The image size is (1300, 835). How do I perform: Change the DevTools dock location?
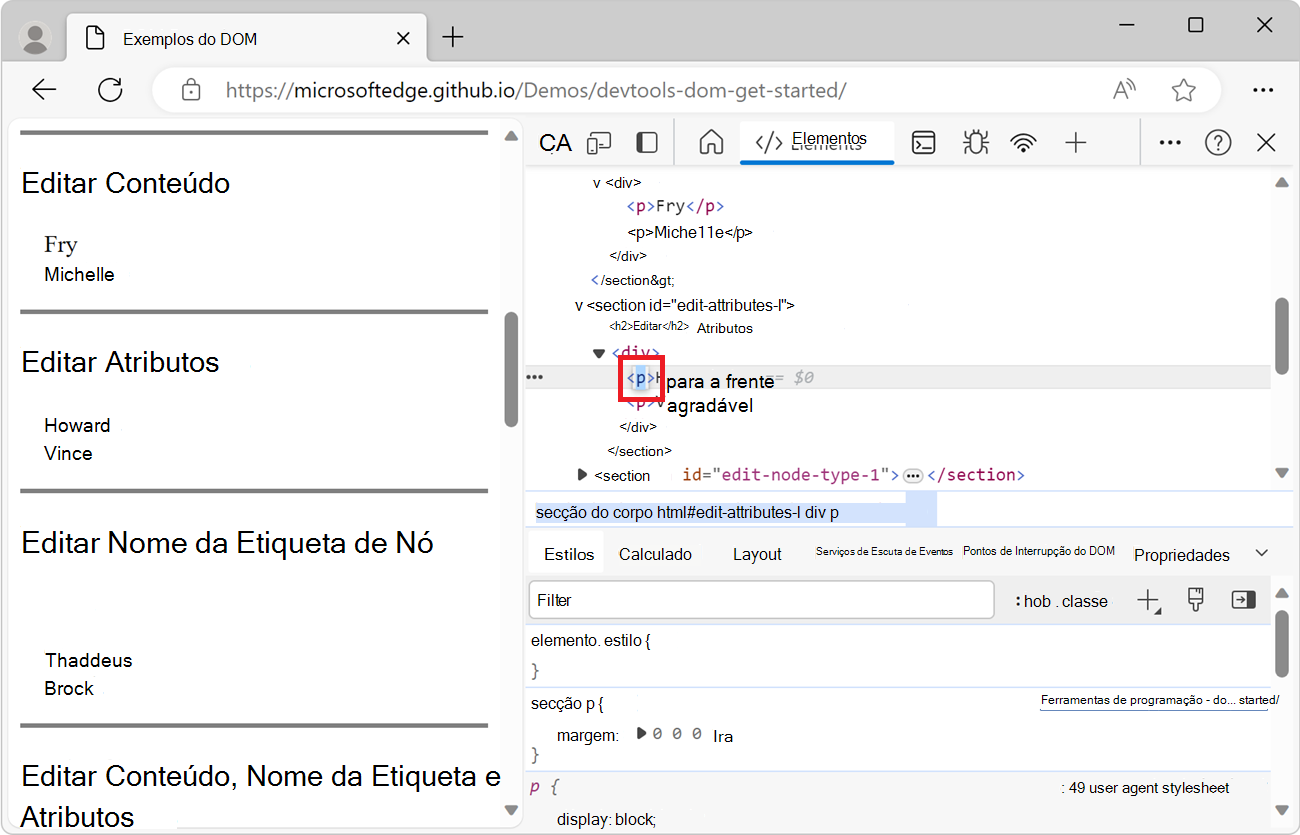(x=647, y=142)
